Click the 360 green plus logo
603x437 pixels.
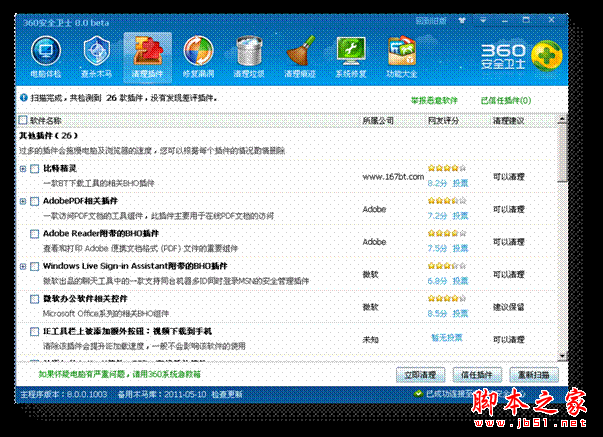pyautogui.click(x=546, y=56)
